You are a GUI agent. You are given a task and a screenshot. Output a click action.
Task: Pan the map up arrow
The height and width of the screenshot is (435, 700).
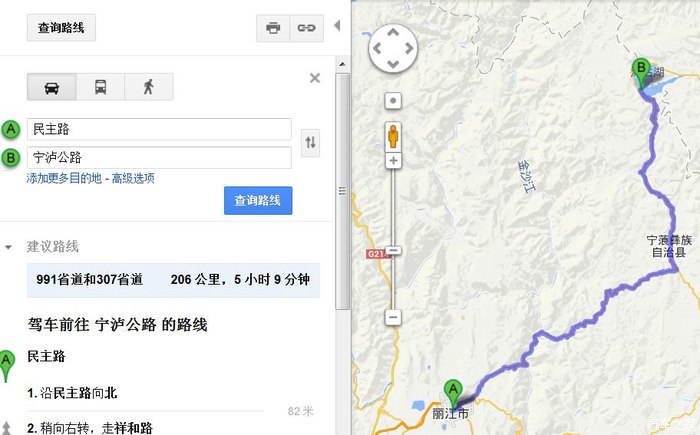point(393,33)
